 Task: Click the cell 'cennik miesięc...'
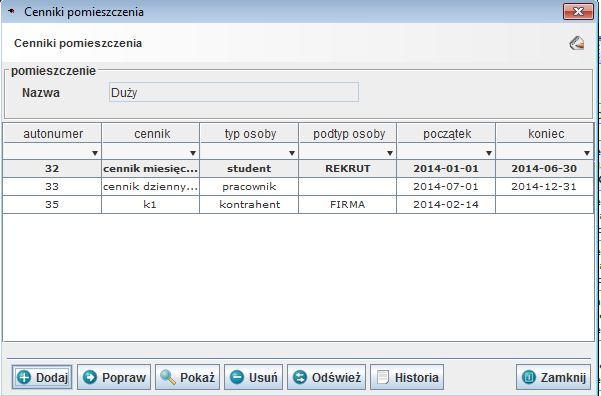click(x=151, y=168)
